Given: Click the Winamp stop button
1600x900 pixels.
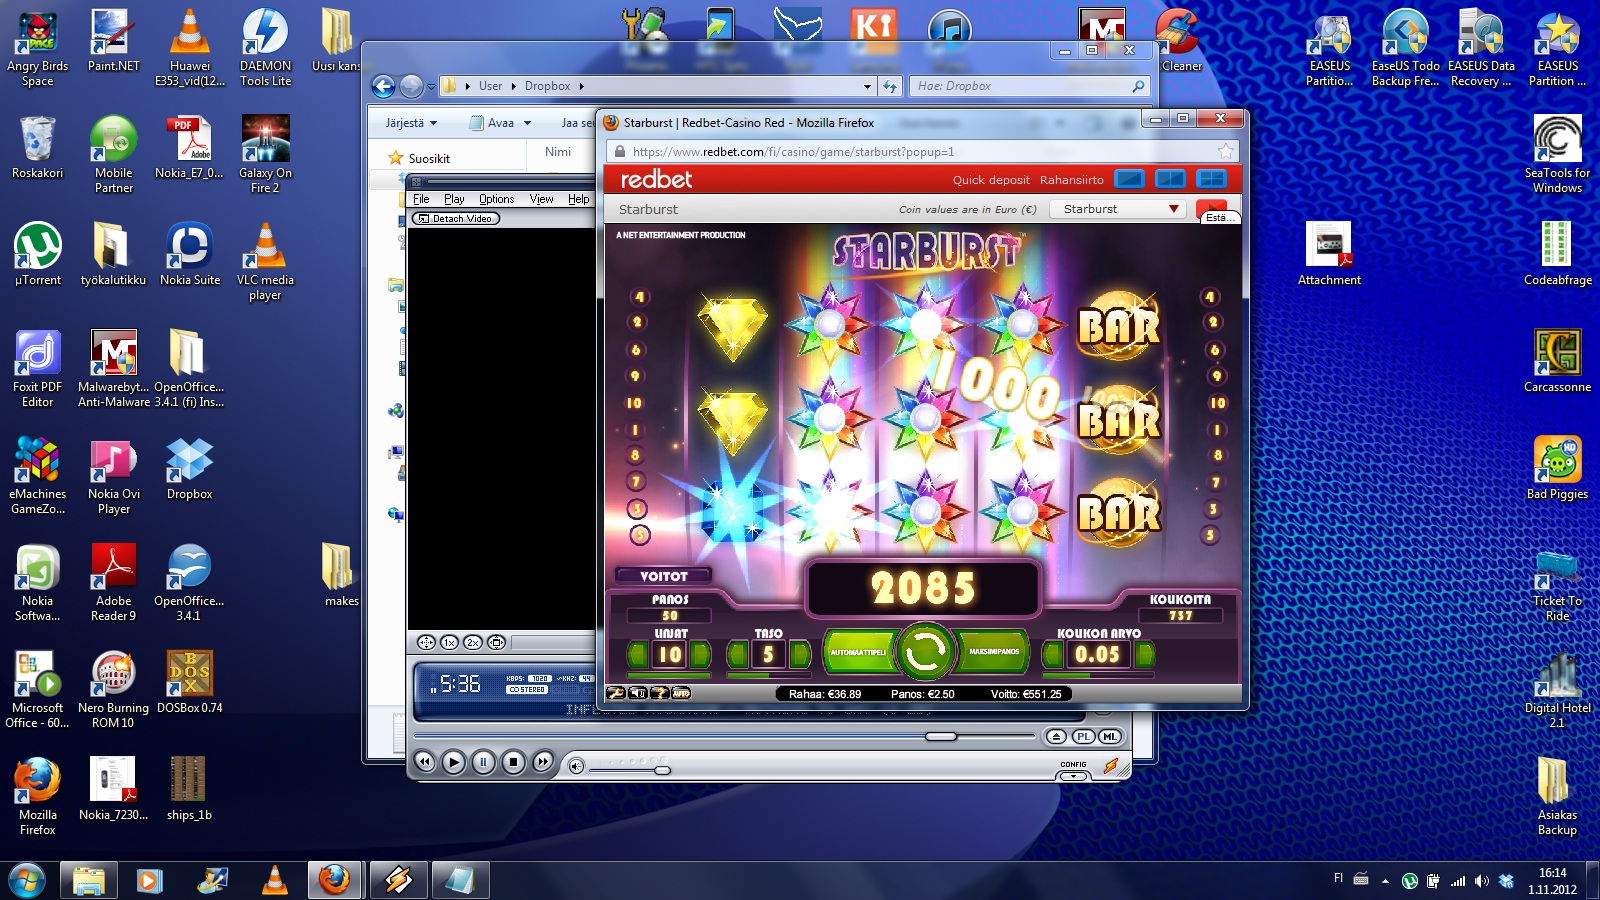Looking at the screenshot, I should click(513, 762).
